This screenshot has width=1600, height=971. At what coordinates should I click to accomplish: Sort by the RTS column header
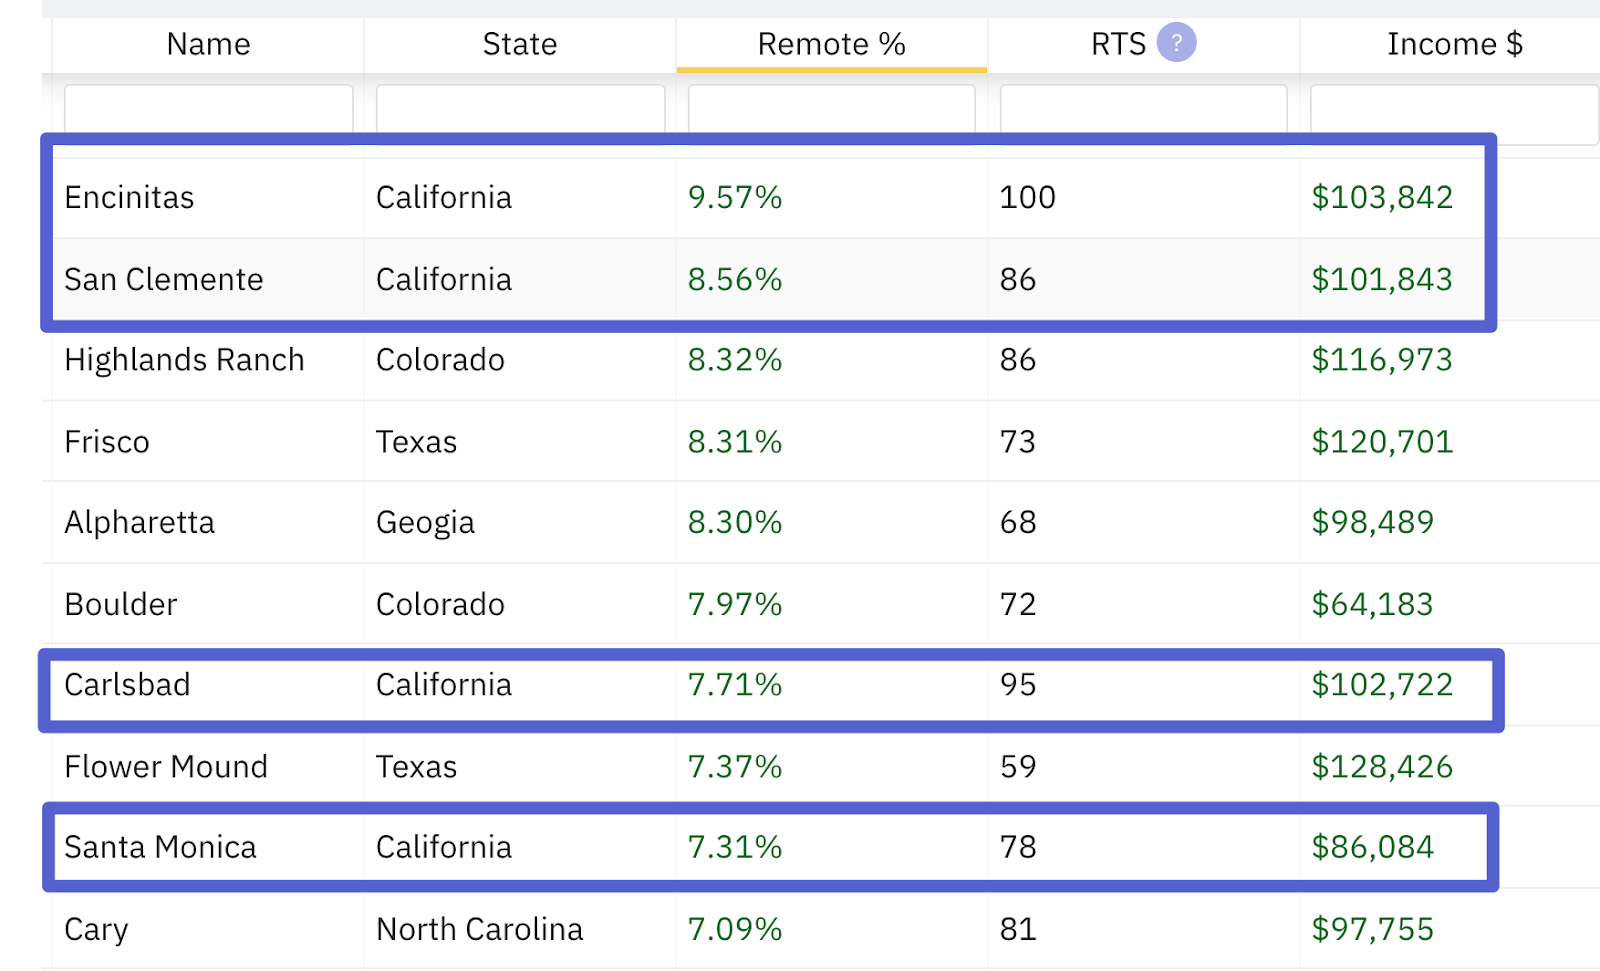1118,44
